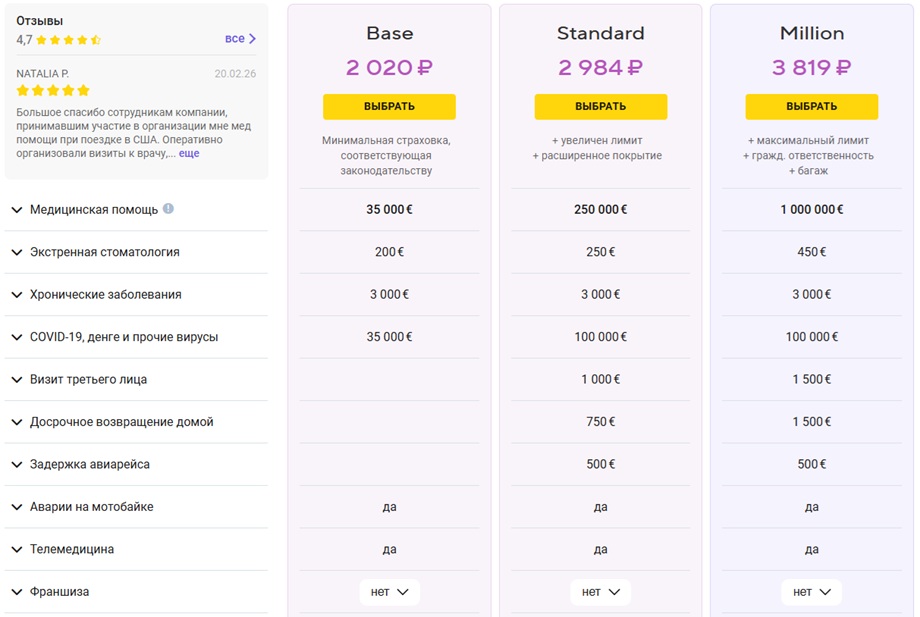Choose Million plan with ВЫБРАТЬ button
The image size is (920, 617).
[812, 107]
